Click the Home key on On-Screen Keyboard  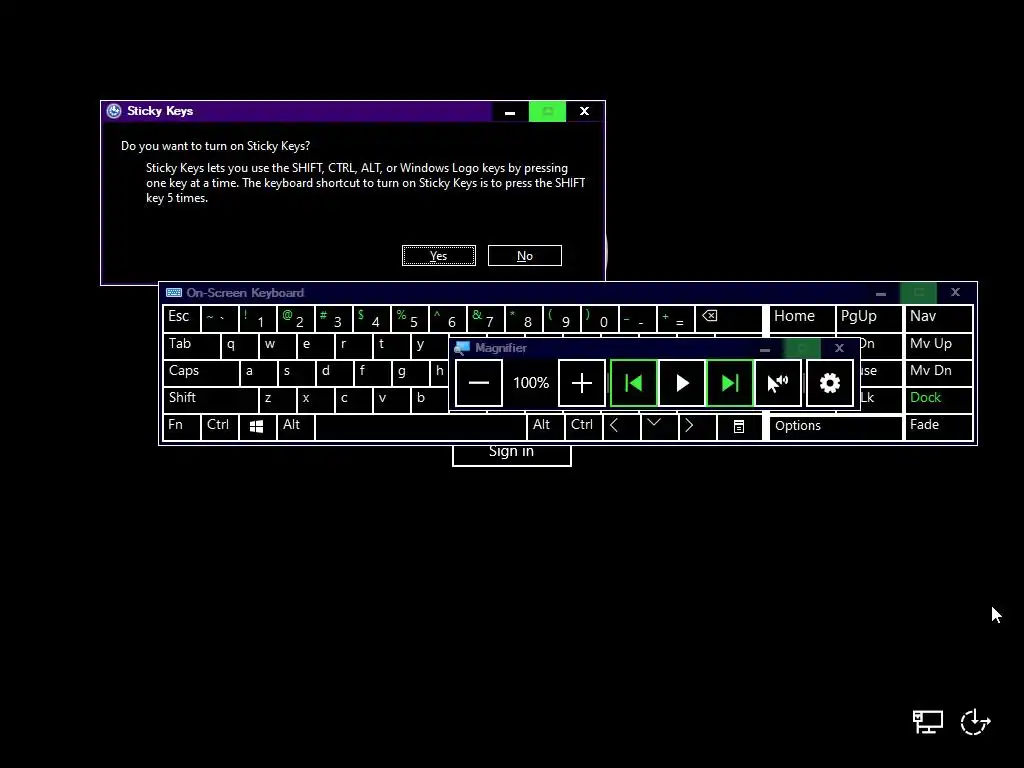coord(802,318)
